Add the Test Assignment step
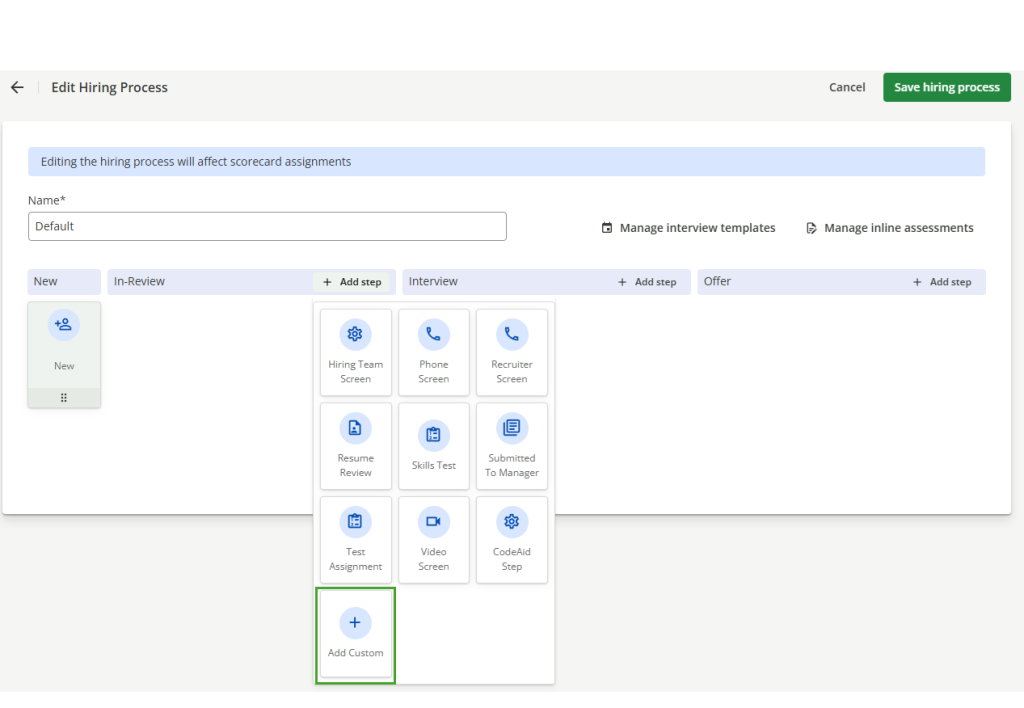1024x708 pixels. [x=355, y=539]
